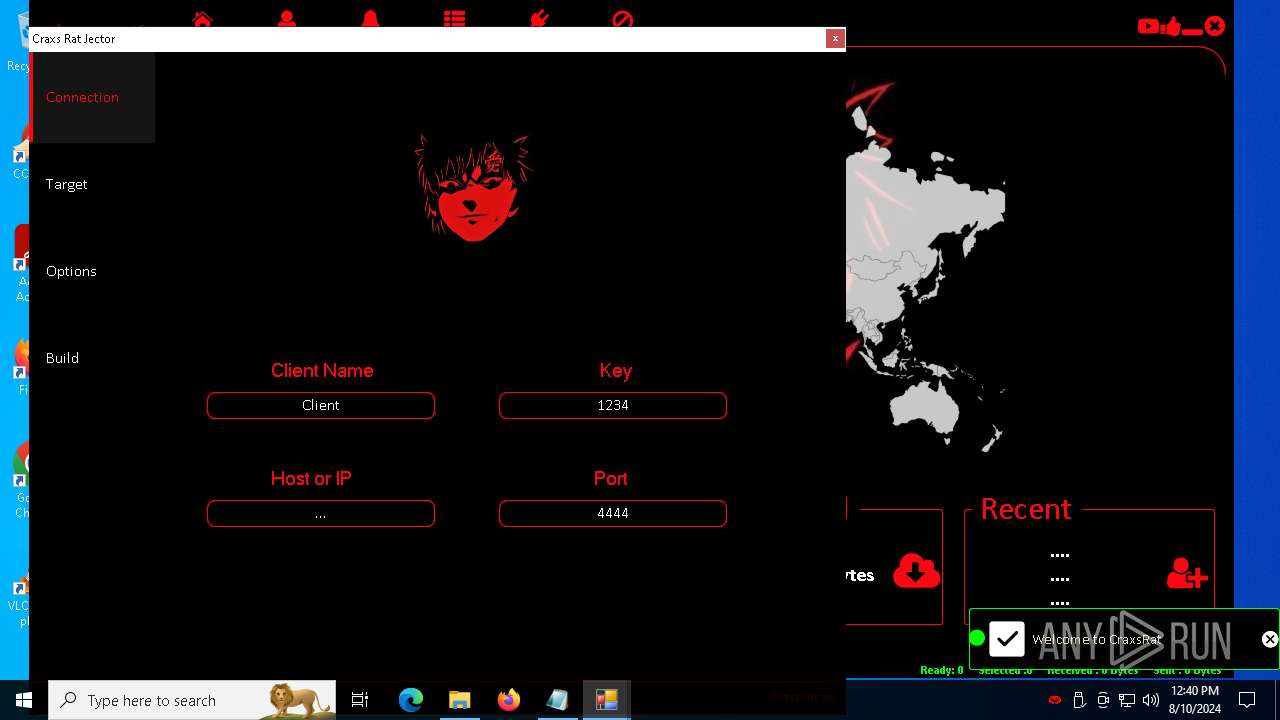This screenshot has width=1280, height=720.
Task: Click the Home icon in CraxsRat toolbar
Action: 202,19
